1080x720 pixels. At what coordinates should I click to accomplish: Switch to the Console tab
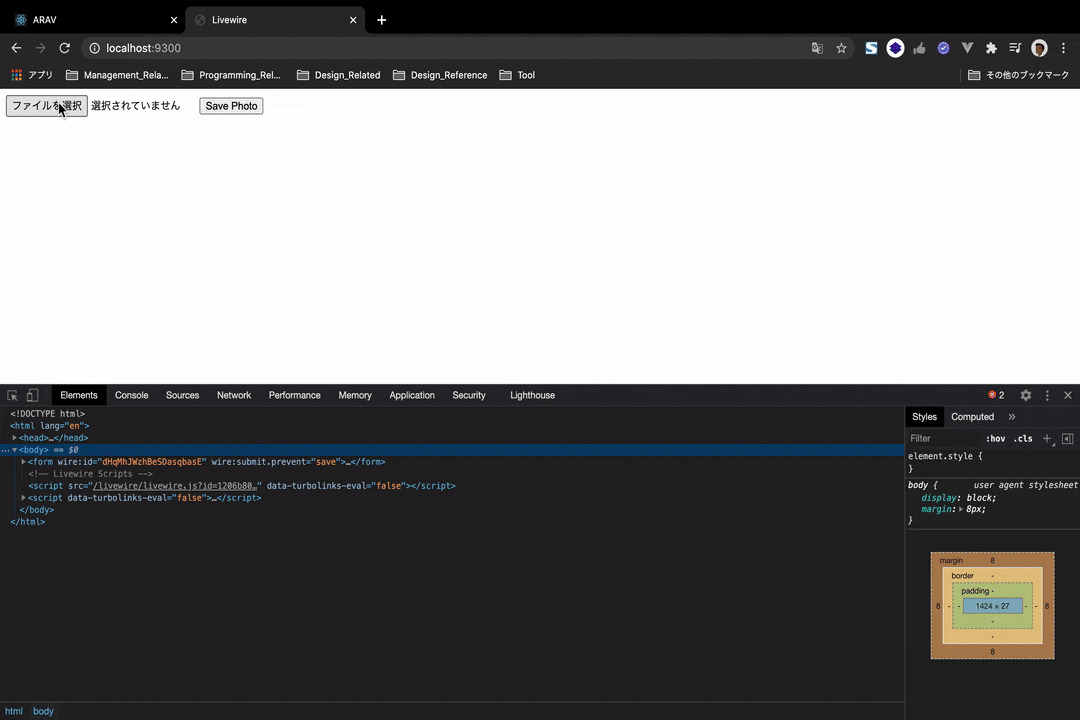coord(131,395)
